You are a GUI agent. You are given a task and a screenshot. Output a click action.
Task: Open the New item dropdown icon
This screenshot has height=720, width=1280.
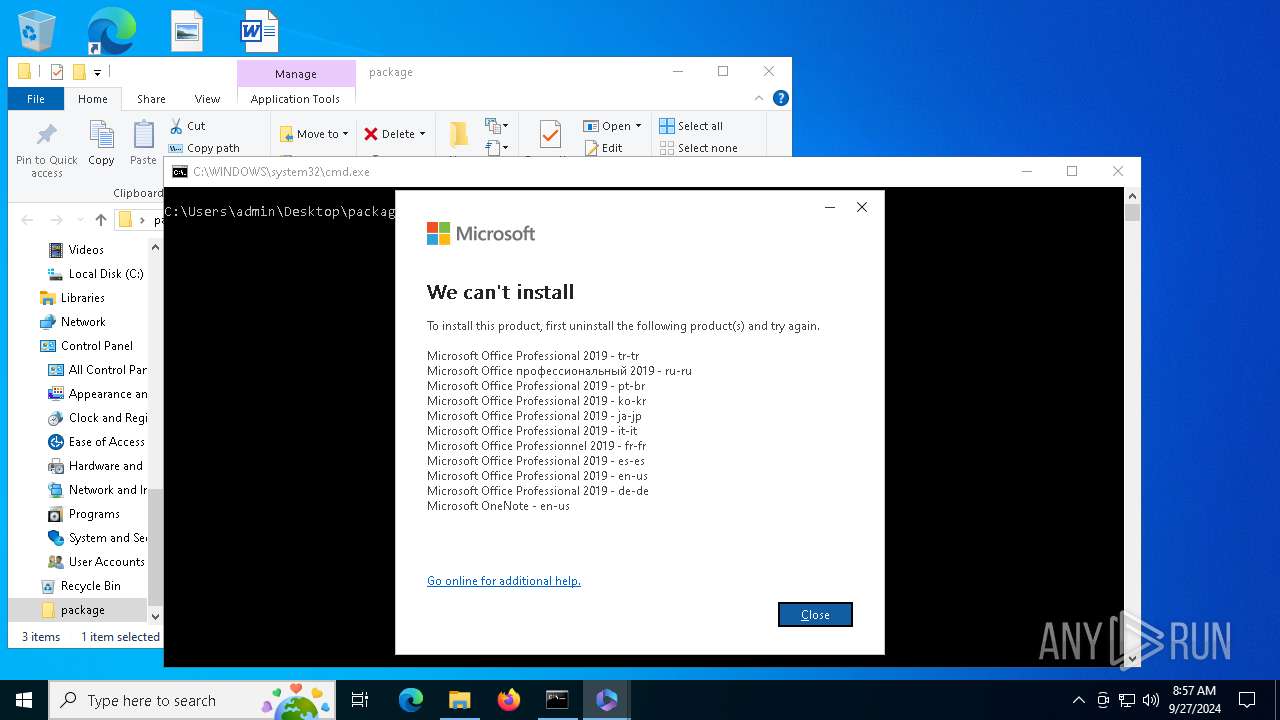[497, 126]
